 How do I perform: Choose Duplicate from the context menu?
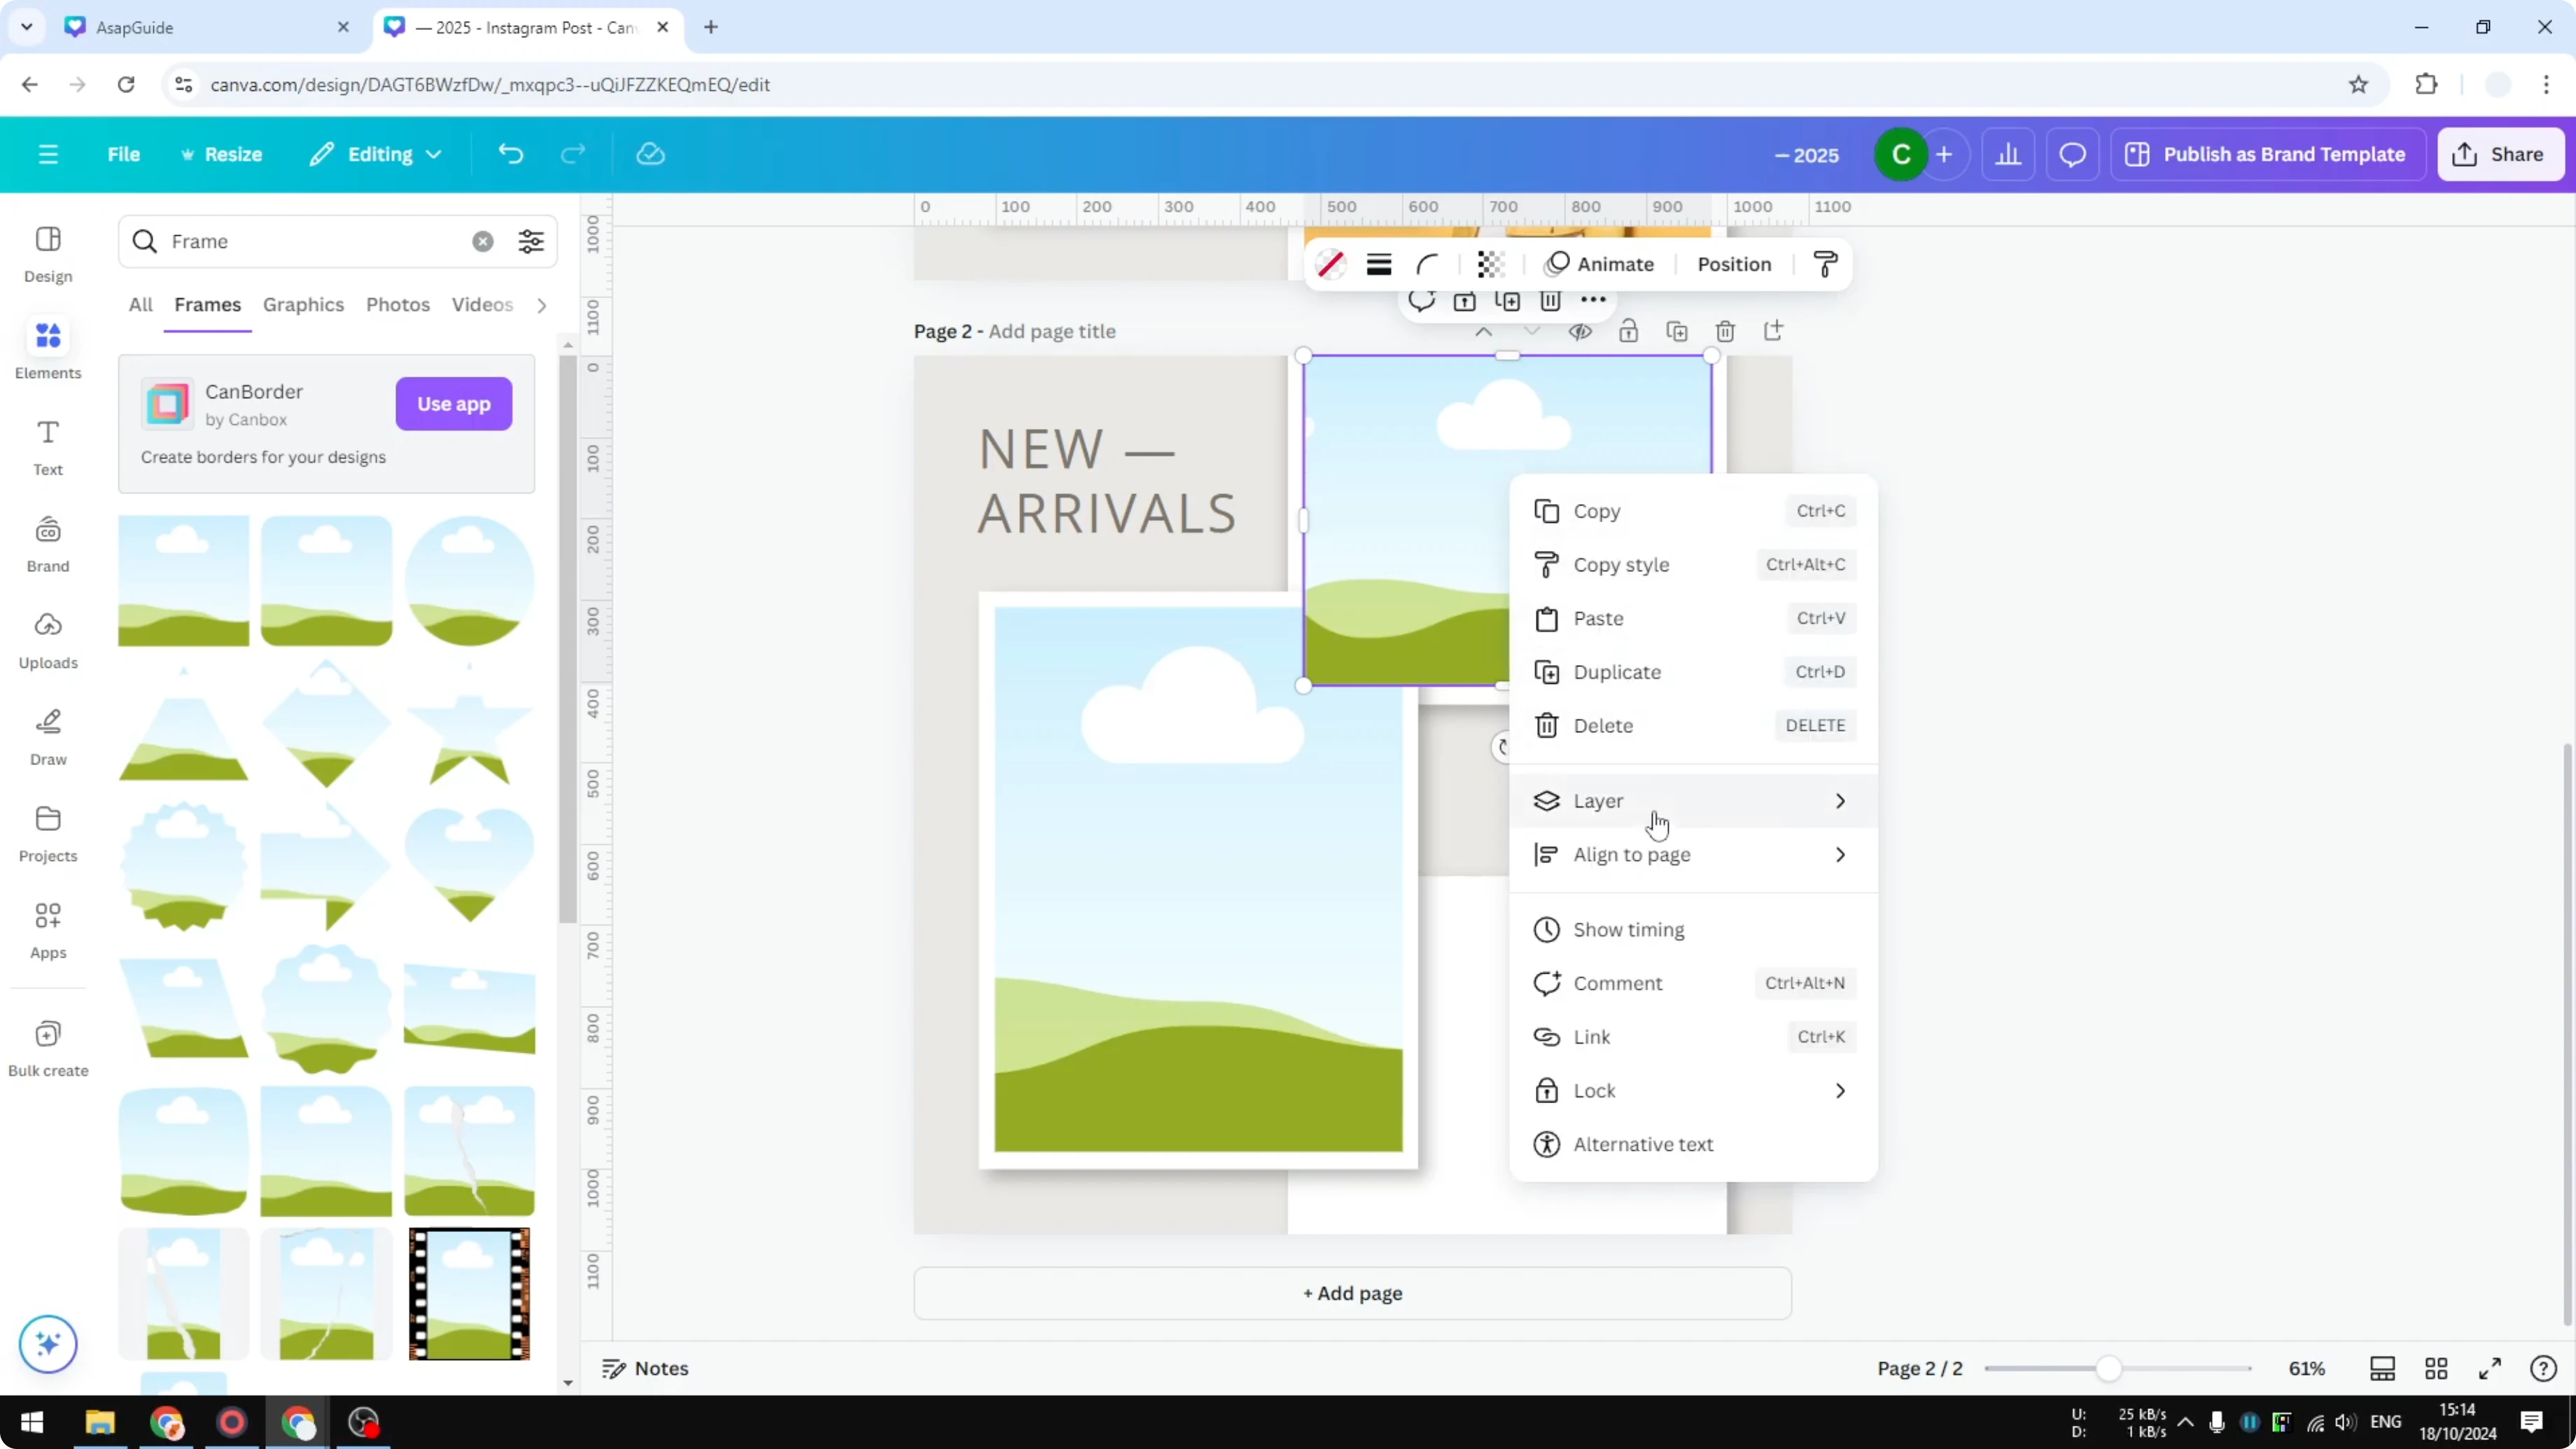pos(1616,672)
